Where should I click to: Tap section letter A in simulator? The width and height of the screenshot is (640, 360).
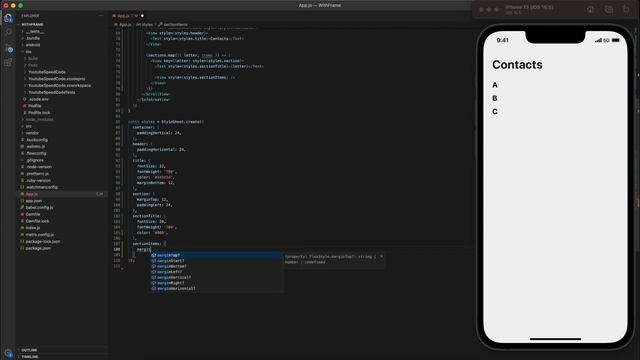tap(495, 85)
